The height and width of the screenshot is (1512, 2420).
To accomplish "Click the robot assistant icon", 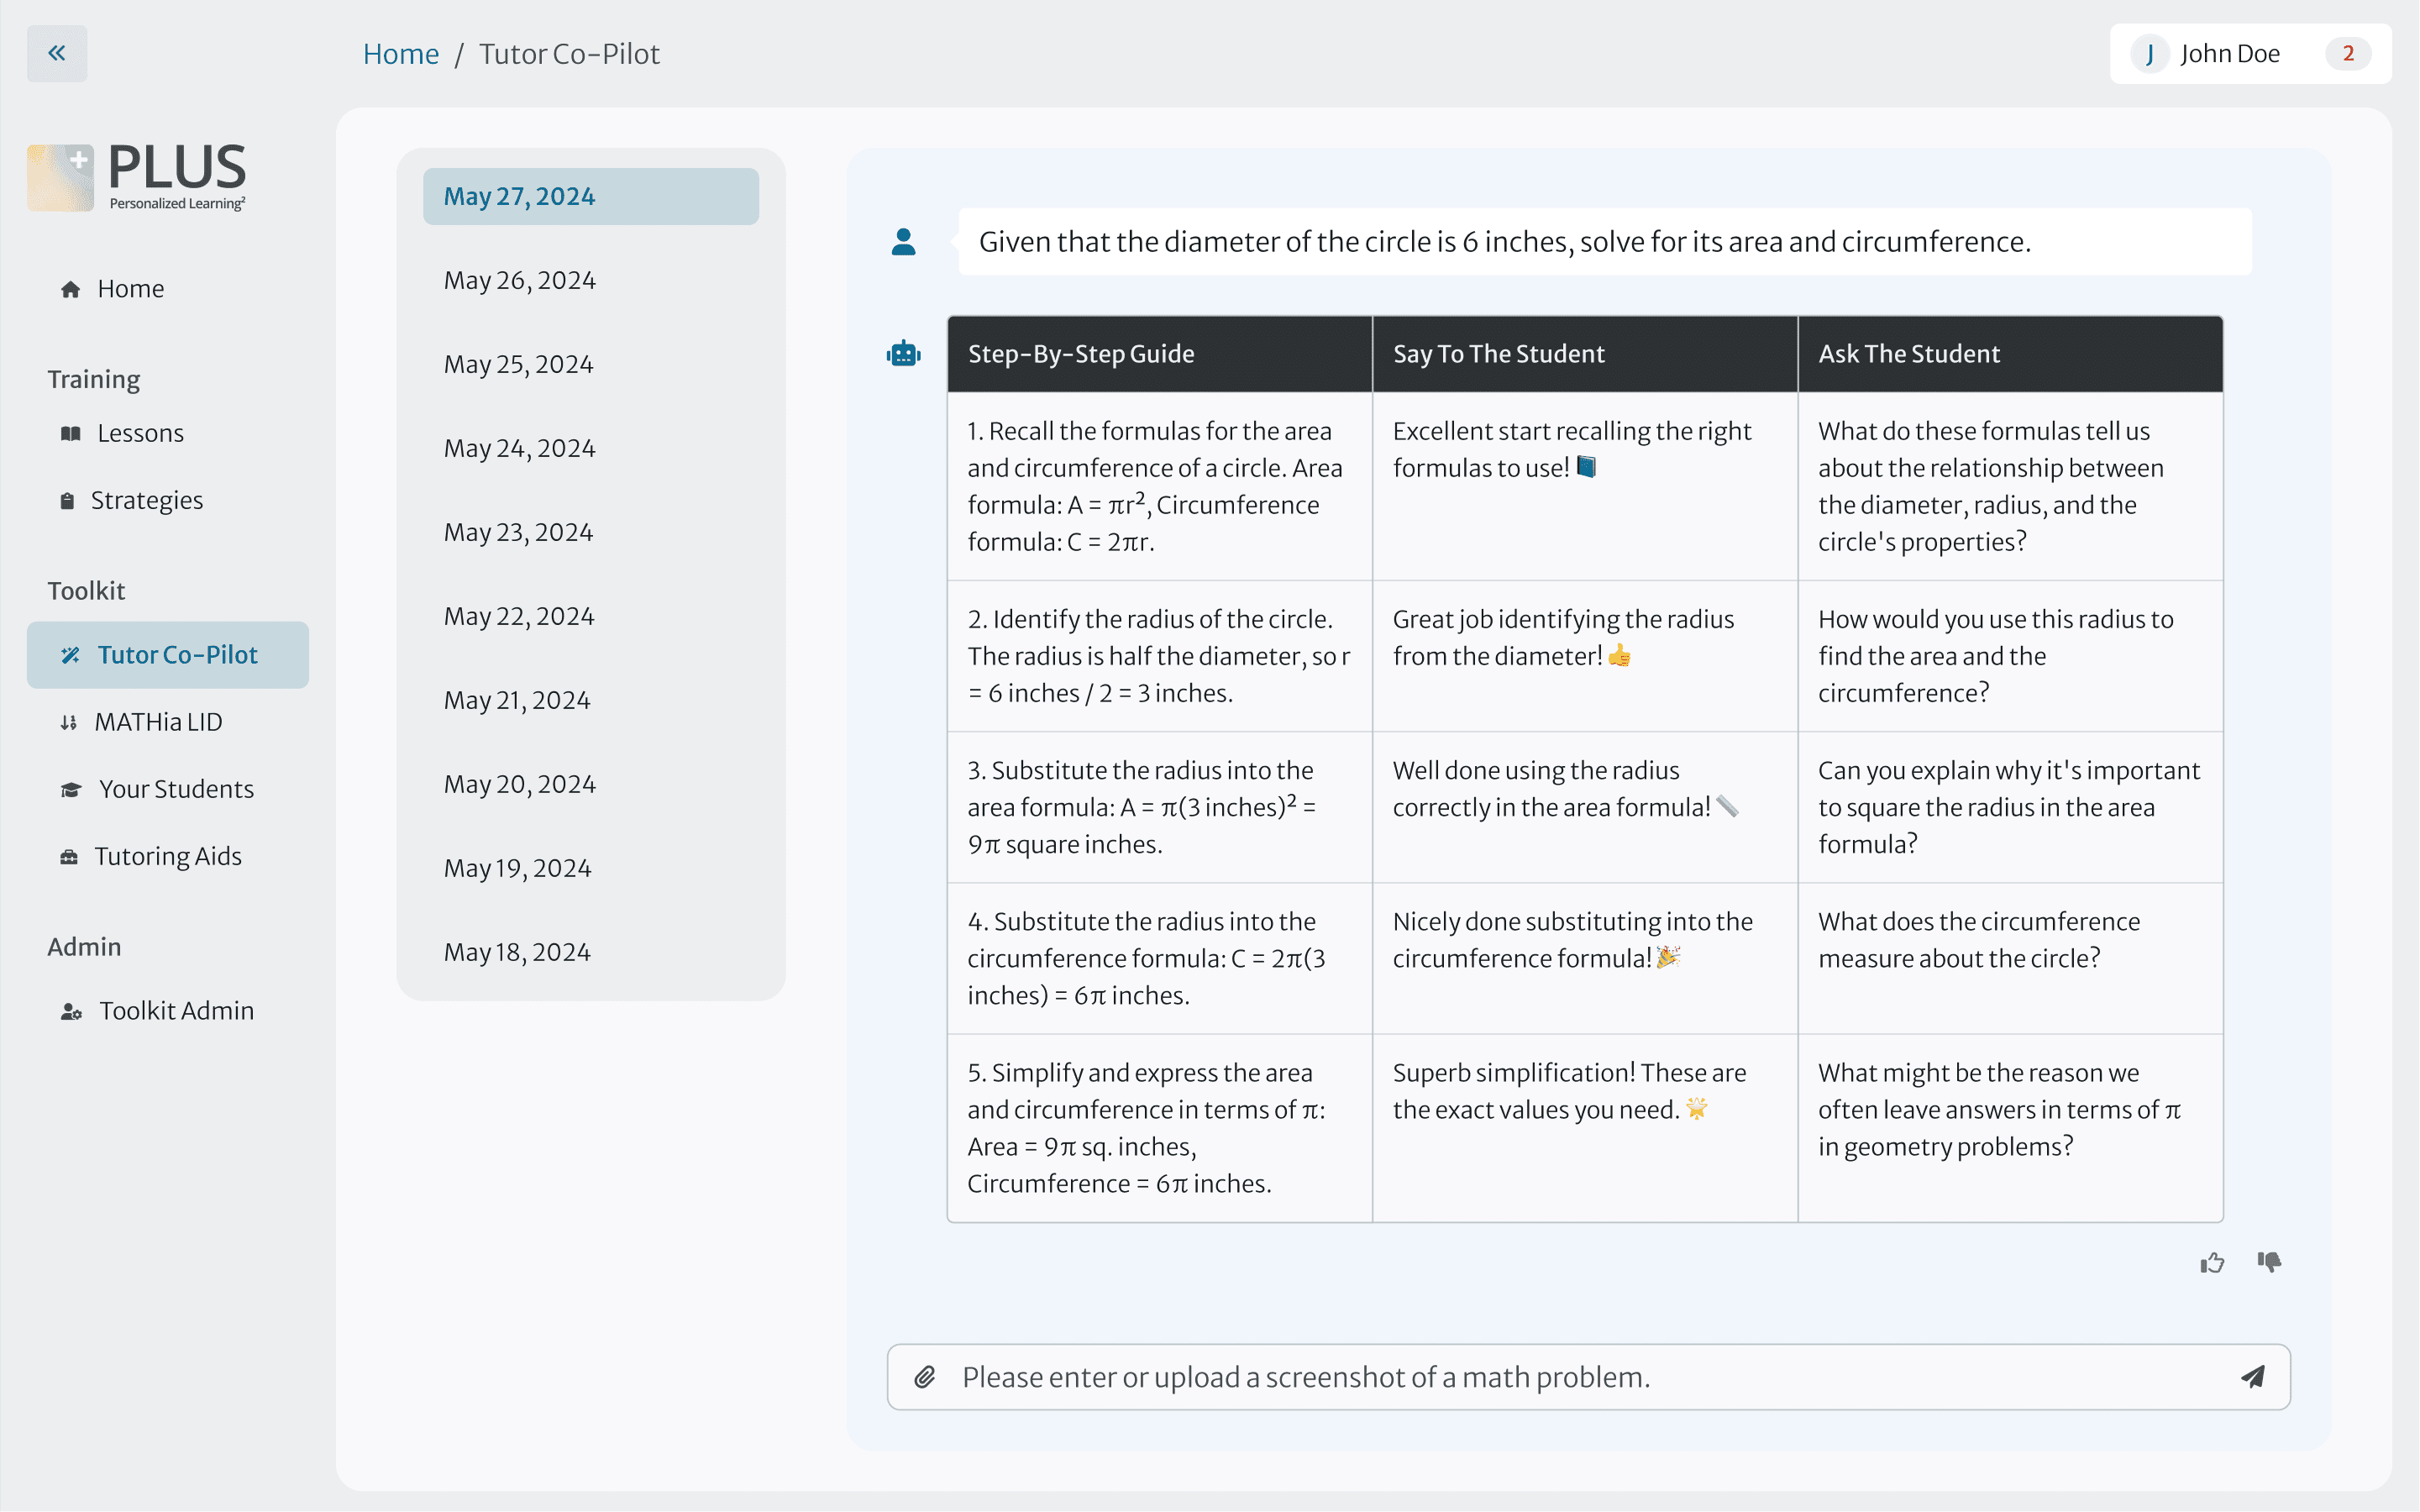I will [903, 353].
